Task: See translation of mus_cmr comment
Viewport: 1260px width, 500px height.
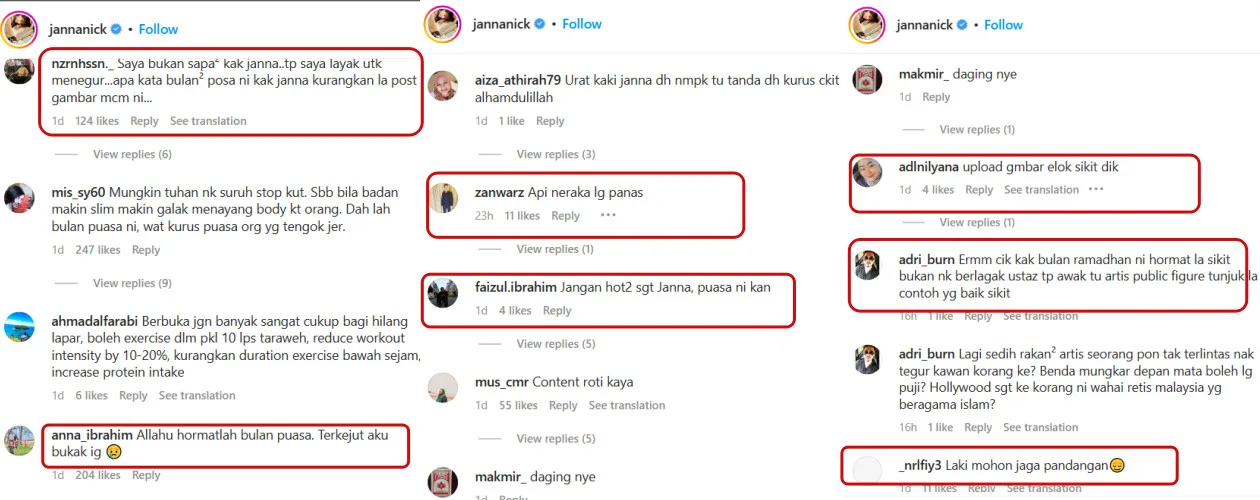Action: coord(627,405)
